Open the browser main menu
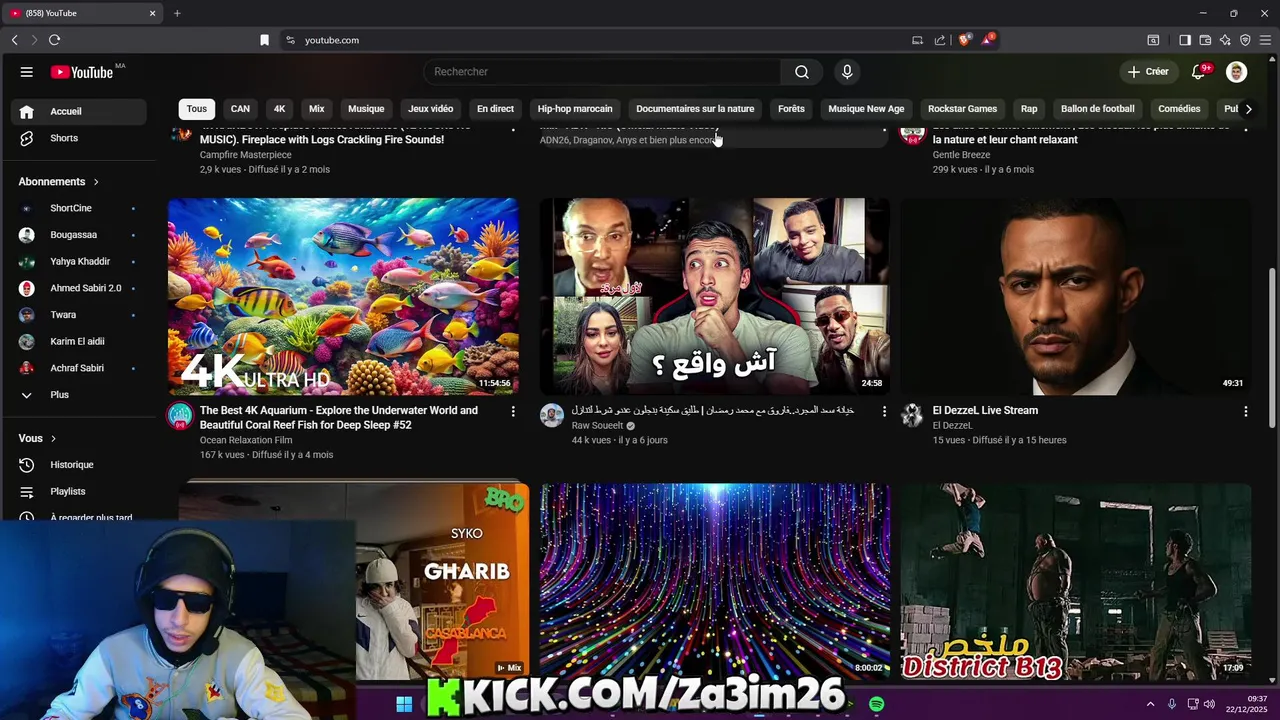Image resolution: width=1280 pixels, height=720 pixels. 1265,40
